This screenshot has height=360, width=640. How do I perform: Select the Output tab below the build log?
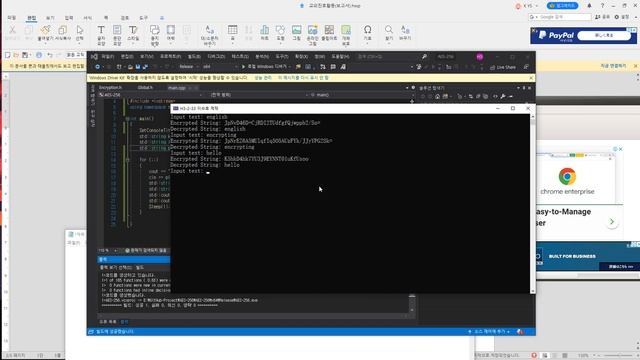click(x=124, y=322)
